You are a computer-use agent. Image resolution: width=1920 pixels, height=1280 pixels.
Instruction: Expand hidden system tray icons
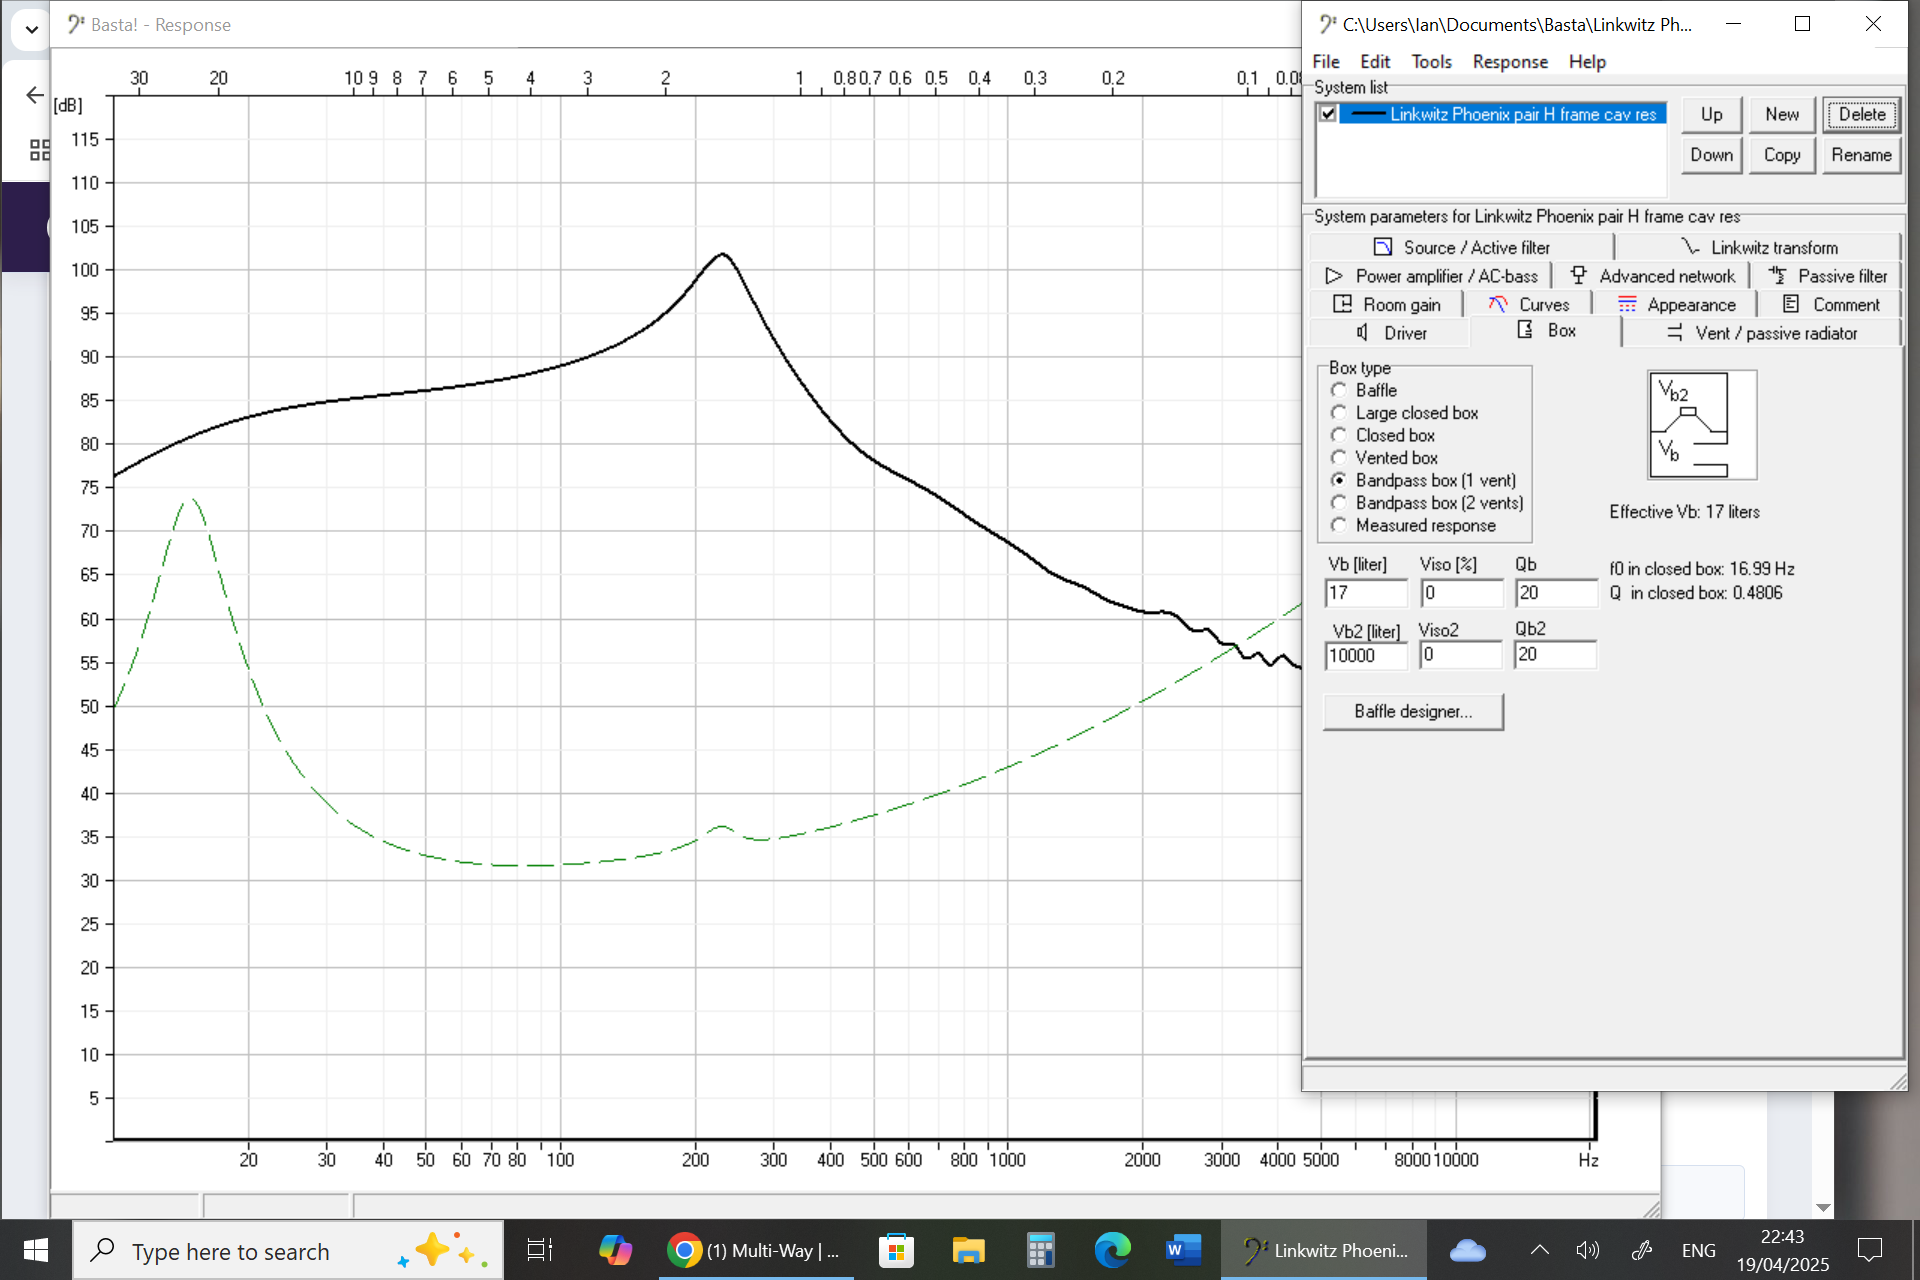(x=1540, y=1250)
